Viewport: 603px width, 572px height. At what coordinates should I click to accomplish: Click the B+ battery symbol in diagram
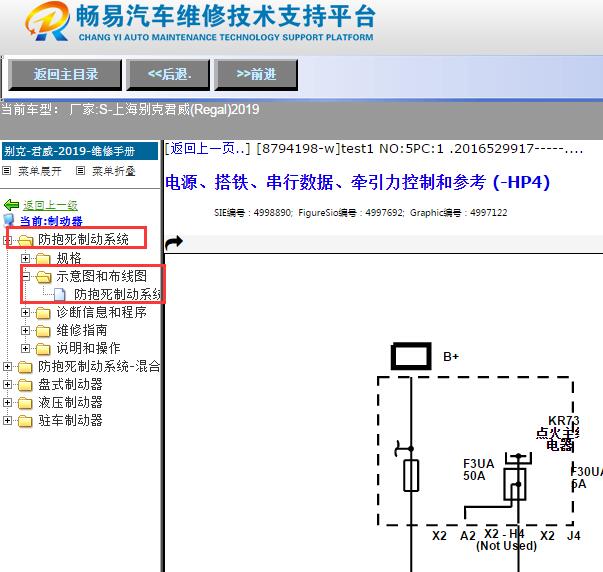click(x=411, y=356)
